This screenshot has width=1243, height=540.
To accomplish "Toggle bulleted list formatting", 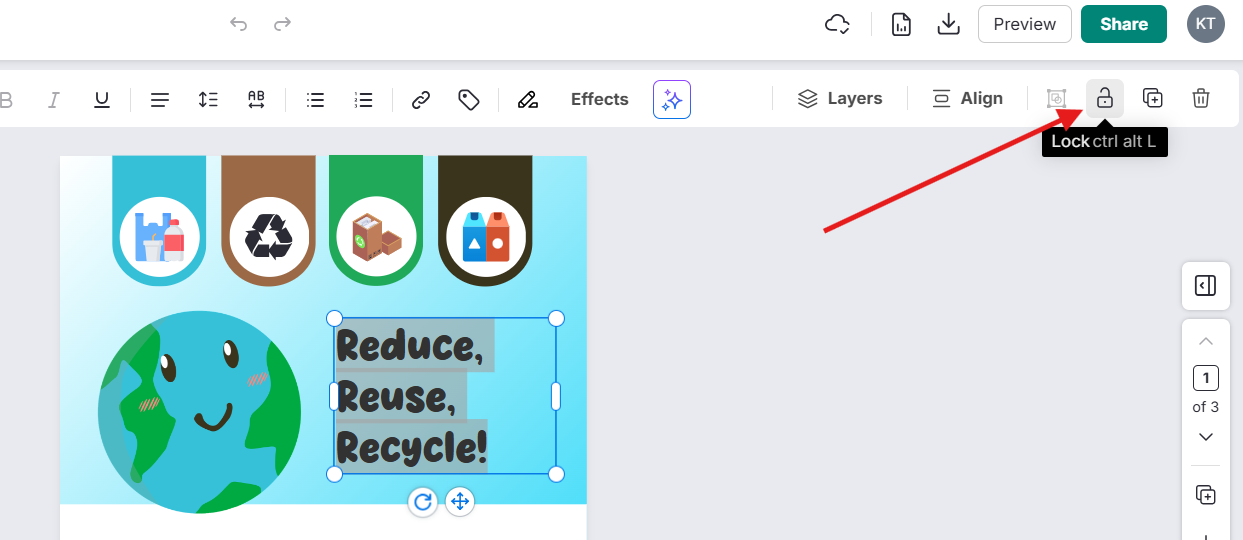I will pos(315,99).
